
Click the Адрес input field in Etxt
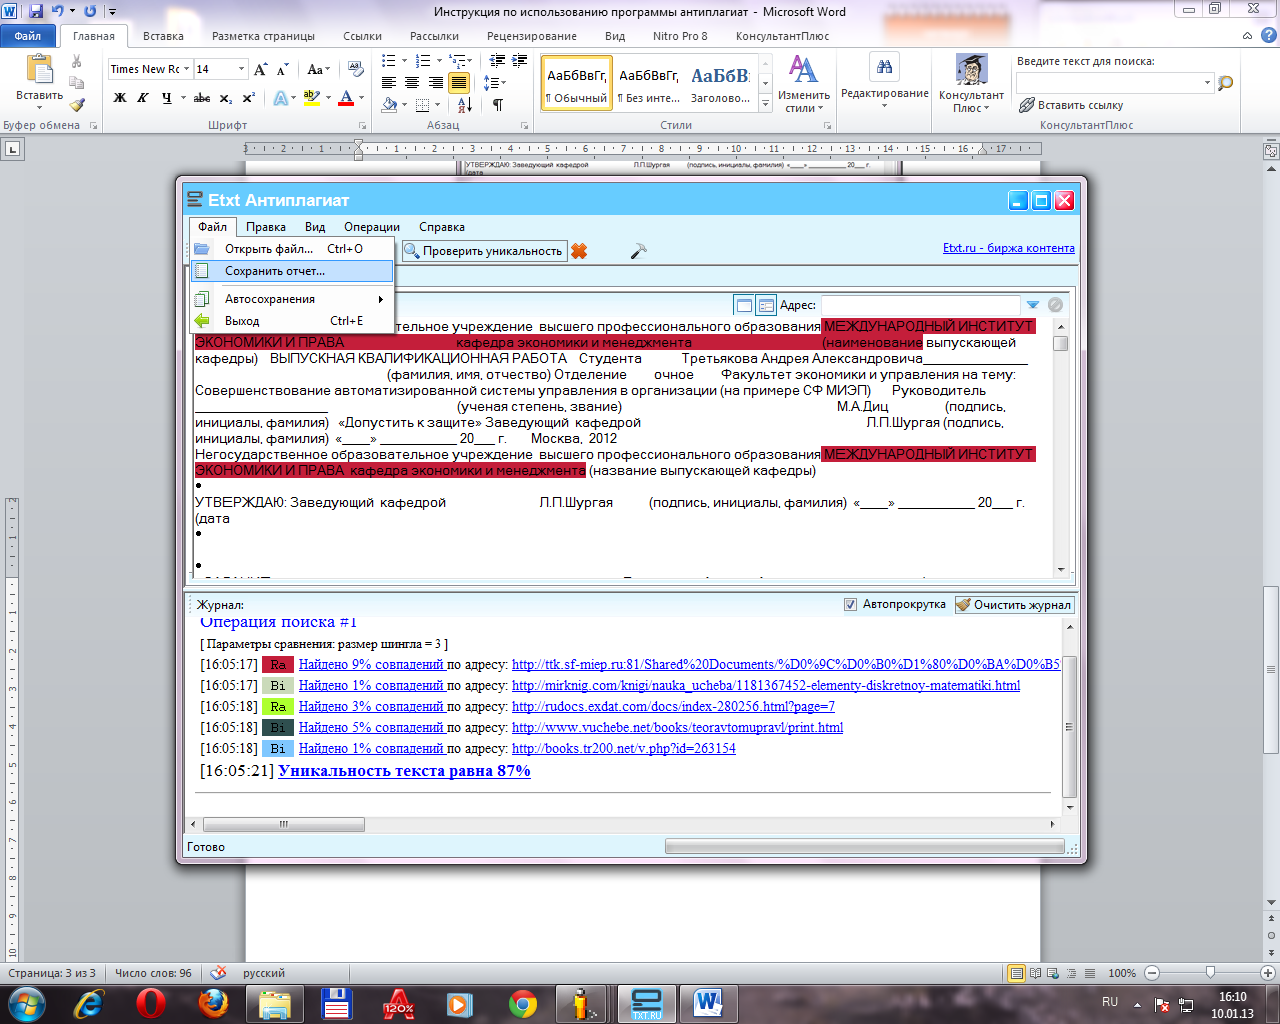click(x=920, y=305)
